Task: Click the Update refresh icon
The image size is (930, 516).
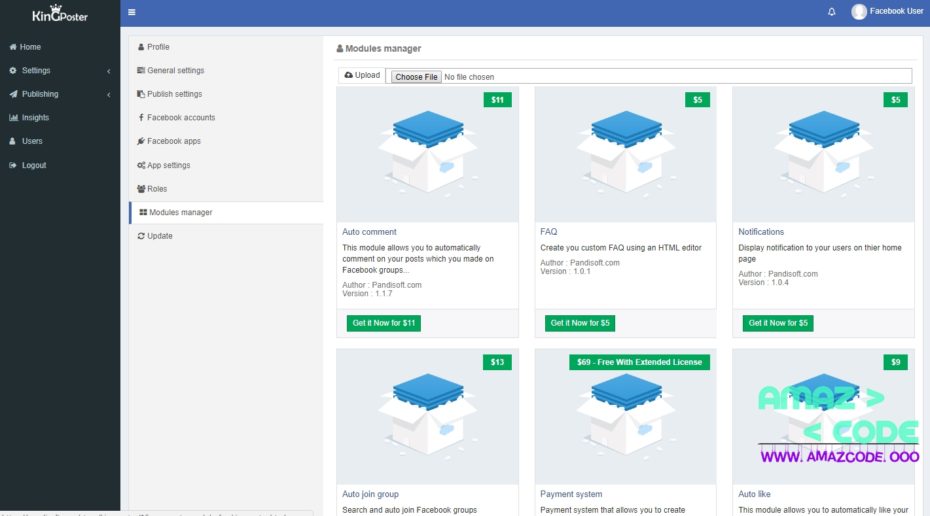Action: [x=141, y=236]
